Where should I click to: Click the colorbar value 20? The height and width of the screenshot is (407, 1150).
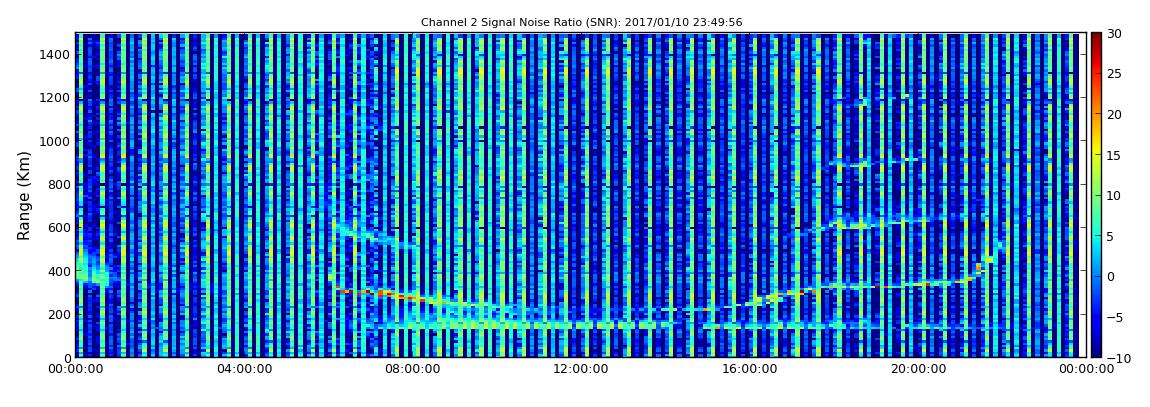(x=1114, y=114)
